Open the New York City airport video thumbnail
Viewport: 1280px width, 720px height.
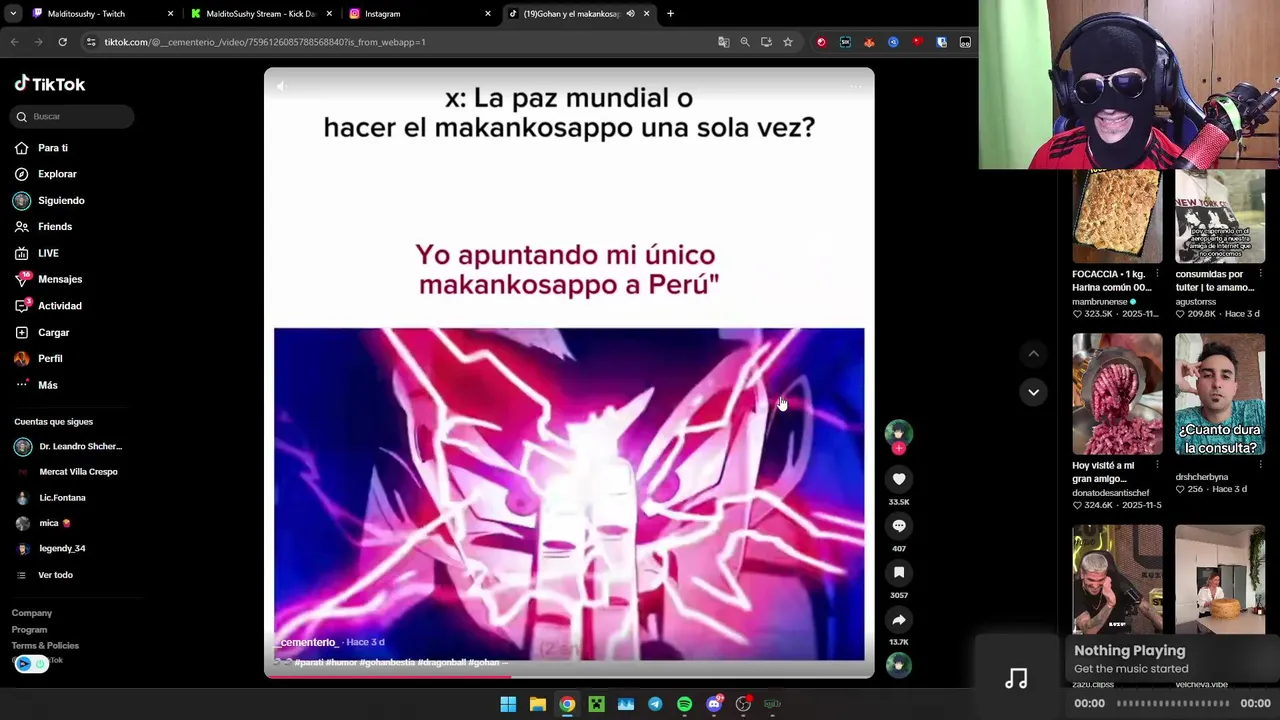pos(1220,216)
